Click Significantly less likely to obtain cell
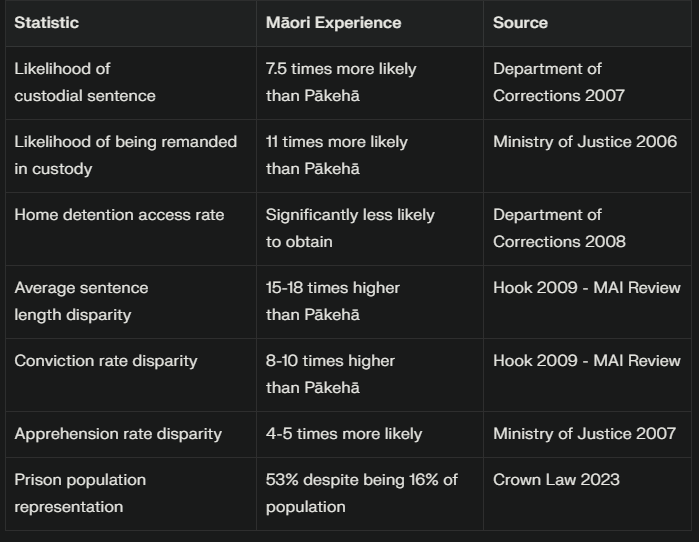The width and height of the screenshot is (699, 542). [350, 228]
